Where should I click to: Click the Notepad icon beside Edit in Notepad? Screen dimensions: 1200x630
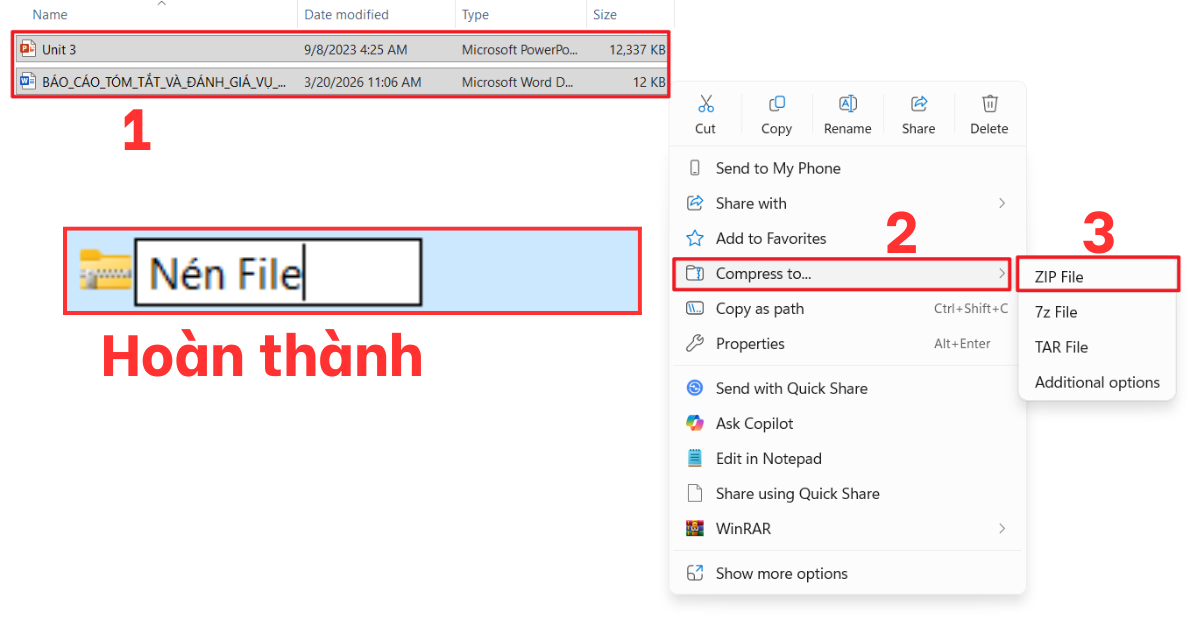click(695, 458)
